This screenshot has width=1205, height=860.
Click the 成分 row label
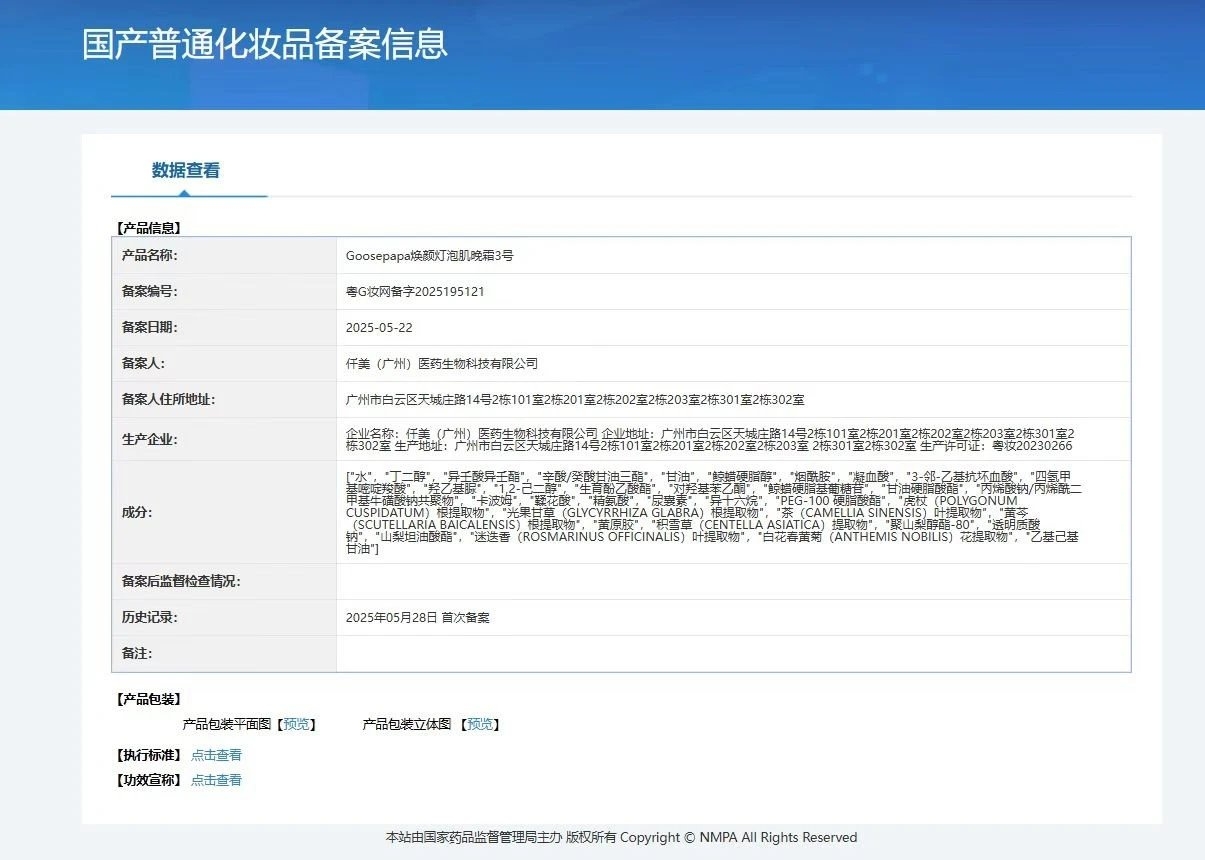(x=137, y=512)
